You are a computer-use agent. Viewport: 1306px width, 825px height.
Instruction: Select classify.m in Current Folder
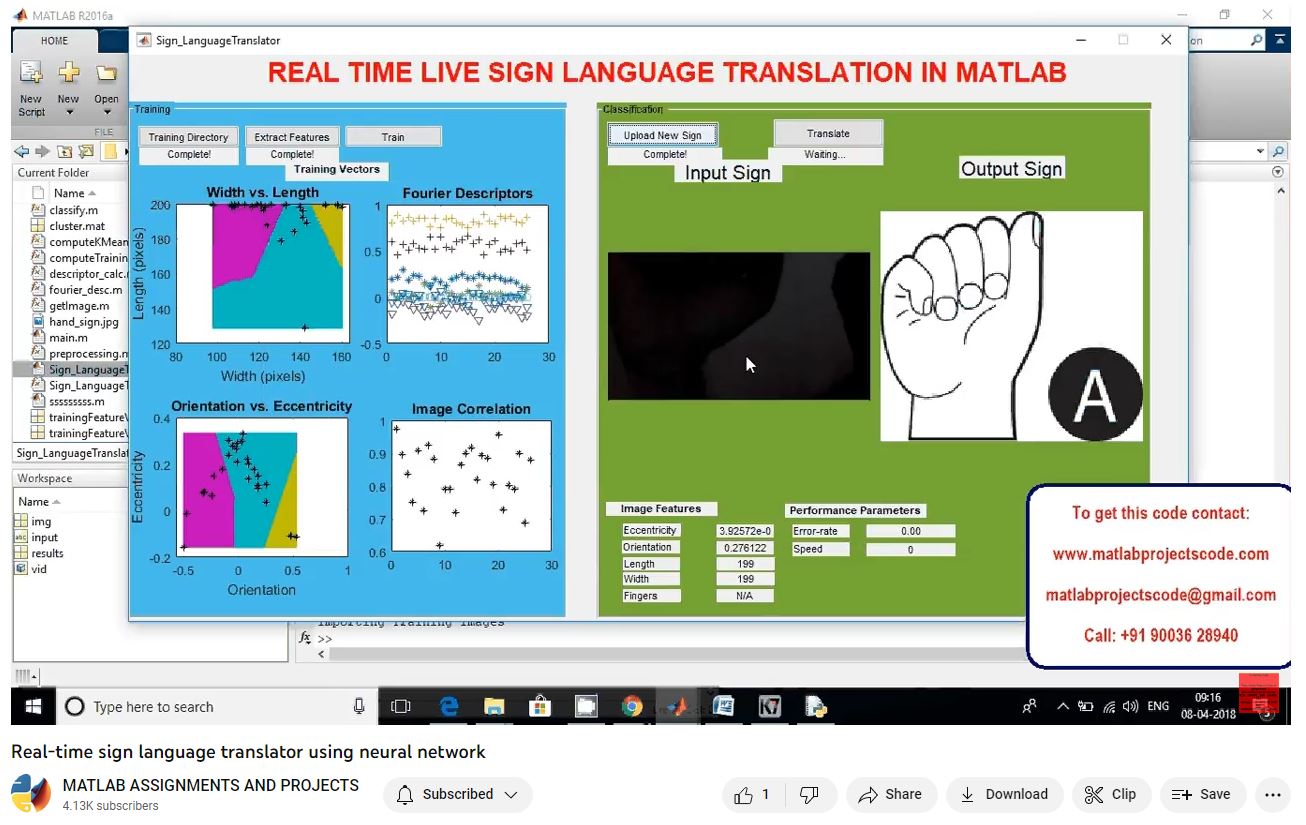[x=73, y=210]
